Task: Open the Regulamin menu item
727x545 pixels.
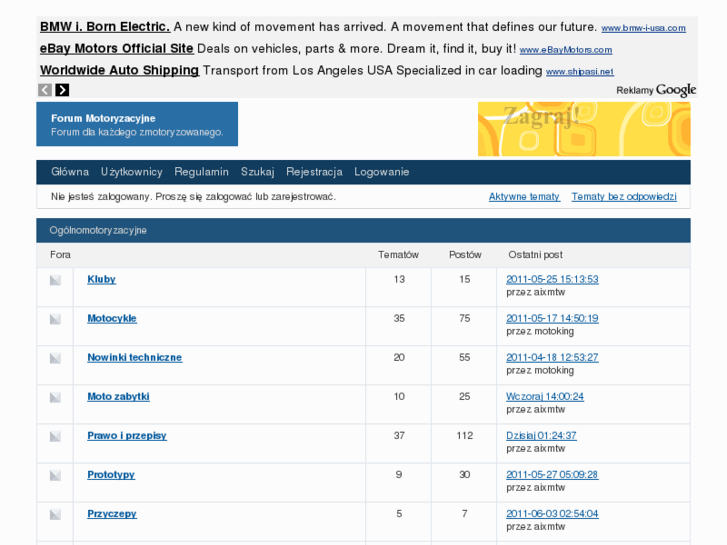Action: click(202, 172)
